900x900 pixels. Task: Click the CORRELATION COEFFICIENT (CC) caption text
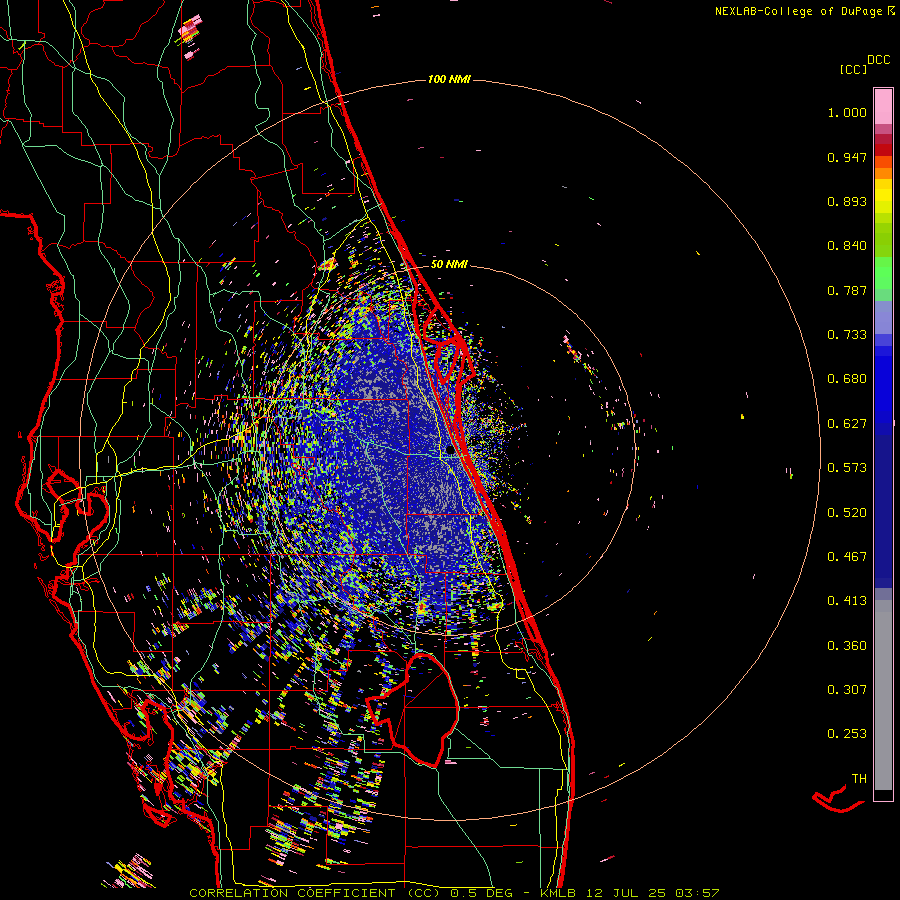315,893
